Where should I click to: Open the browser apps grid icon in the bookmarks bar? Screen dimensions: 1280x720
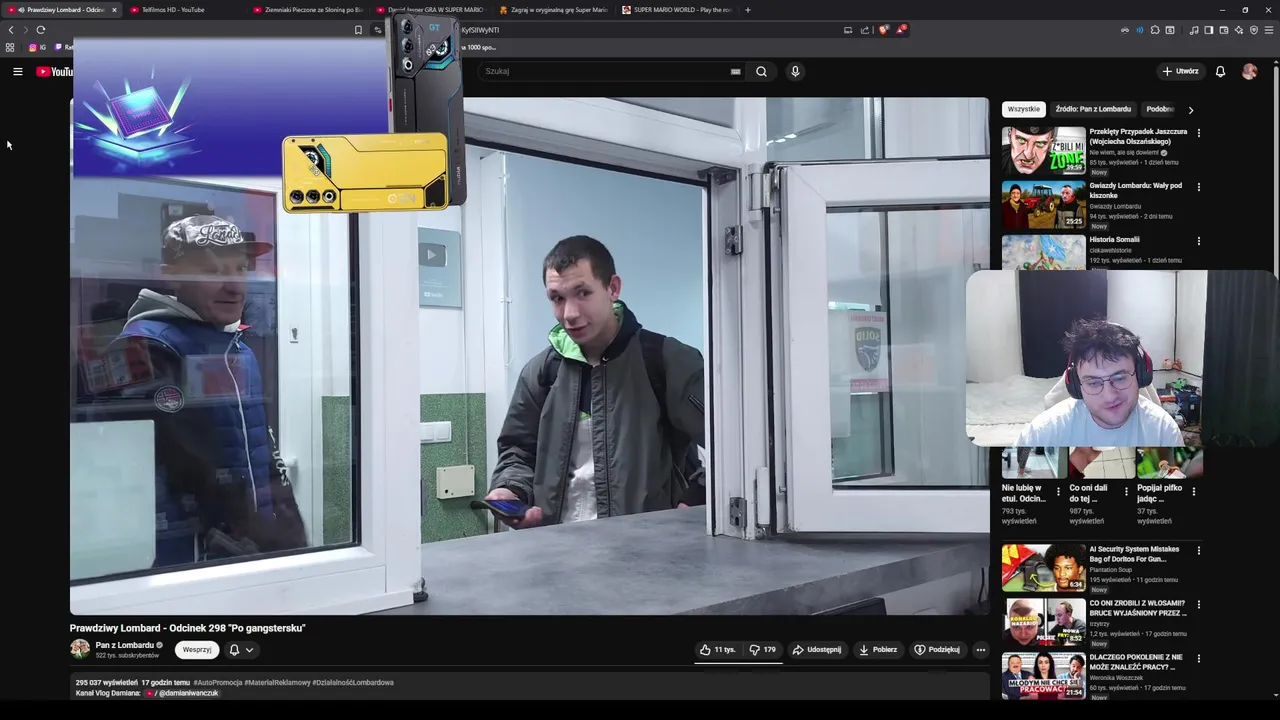(10, 47)
